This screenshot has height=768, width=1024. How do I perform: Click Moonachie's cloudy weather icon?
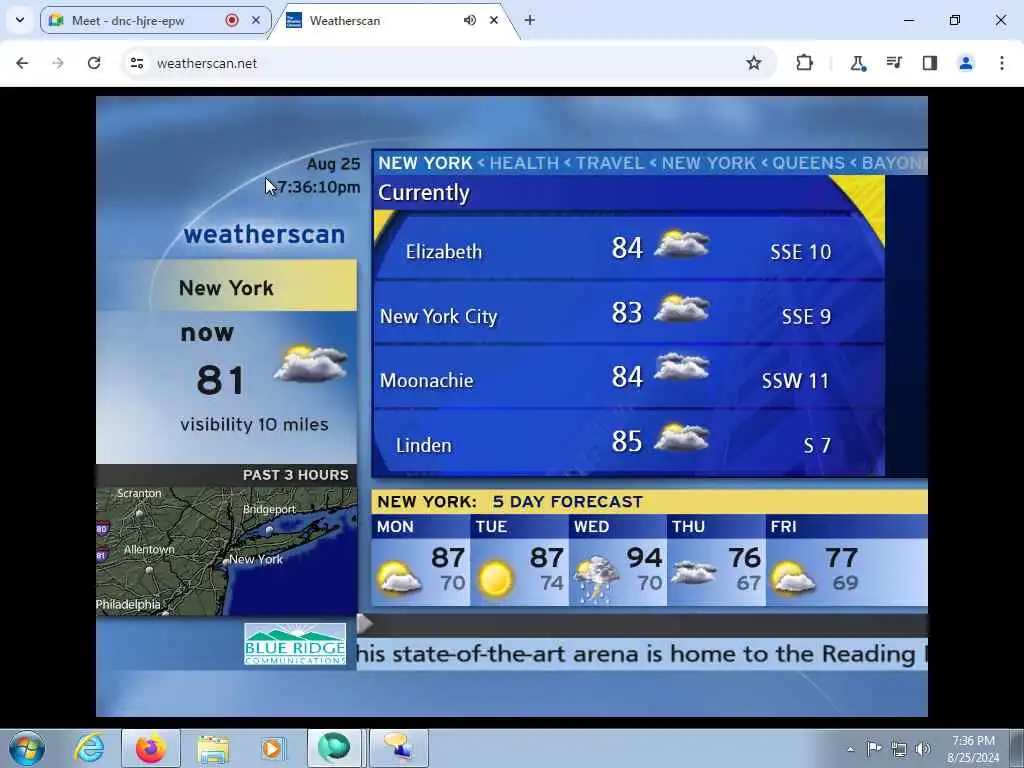681,367
